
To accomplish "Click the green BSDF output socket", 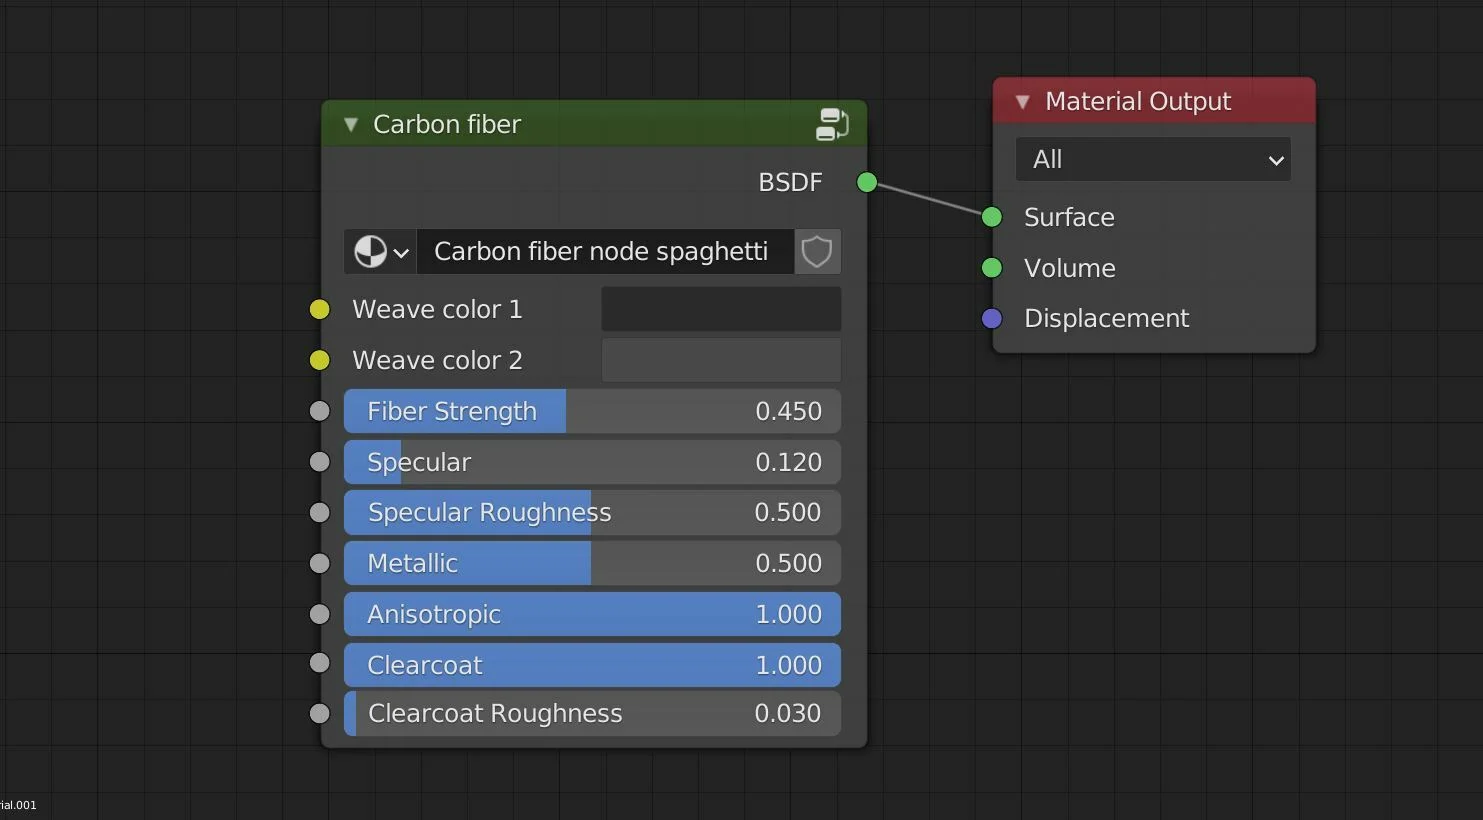I will pos(866,182).
